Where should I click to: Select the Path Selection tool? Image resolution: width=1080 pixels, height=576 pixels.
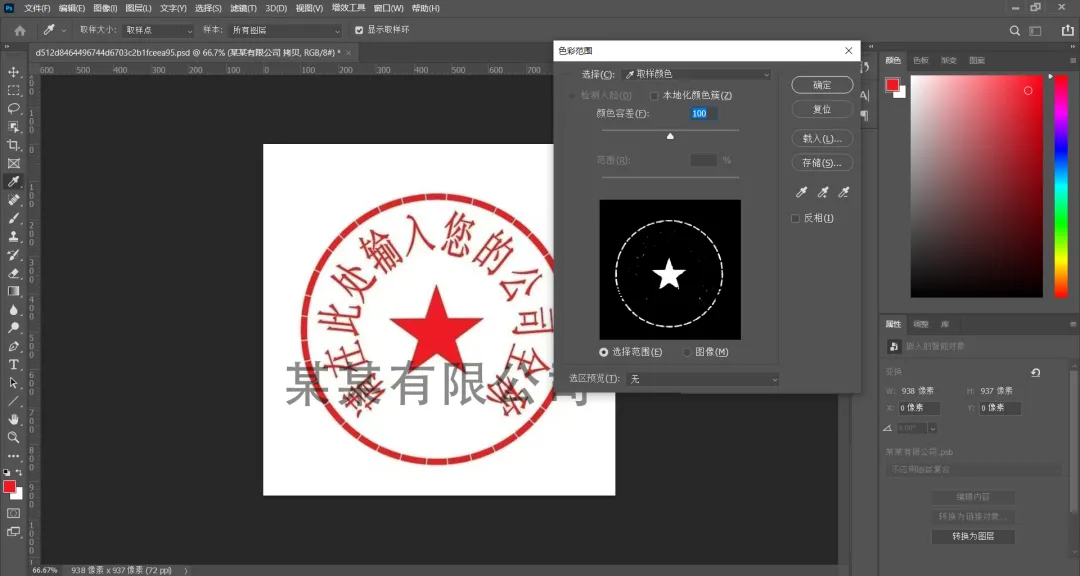point(13,382)
